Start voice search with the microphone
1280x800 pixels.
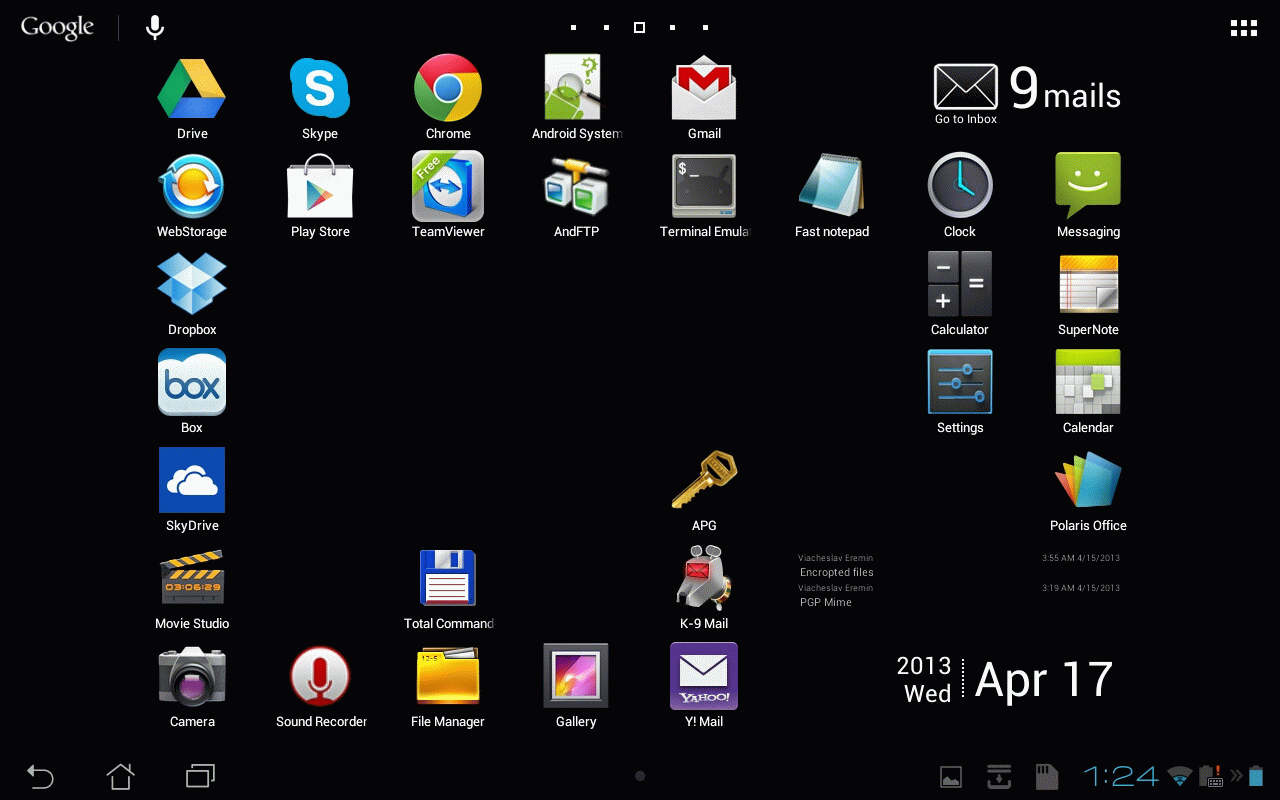[x=155, y=28]
